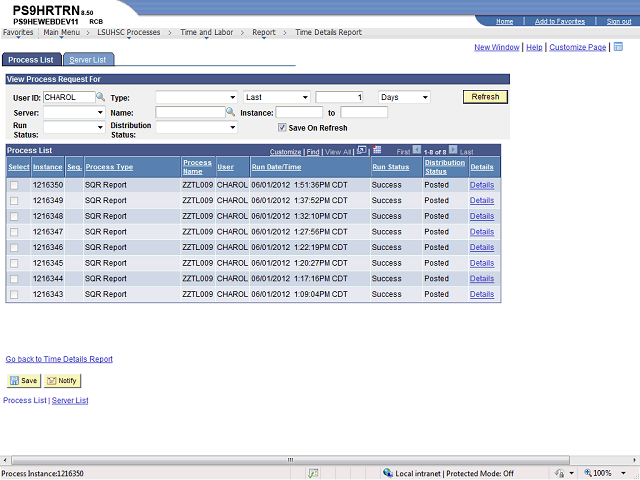Click the Name lookup magnifier icon
Image resolution: width=640 pixels, height=480 pixels.
click(x=230, y=113)
